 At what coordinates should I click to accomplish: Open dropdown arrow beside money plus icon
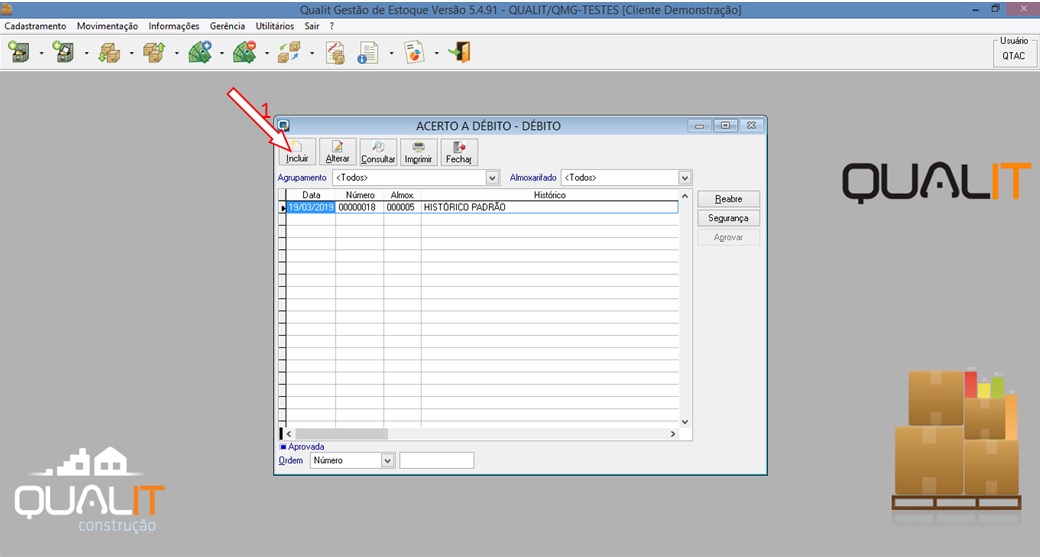click(222, 53)
